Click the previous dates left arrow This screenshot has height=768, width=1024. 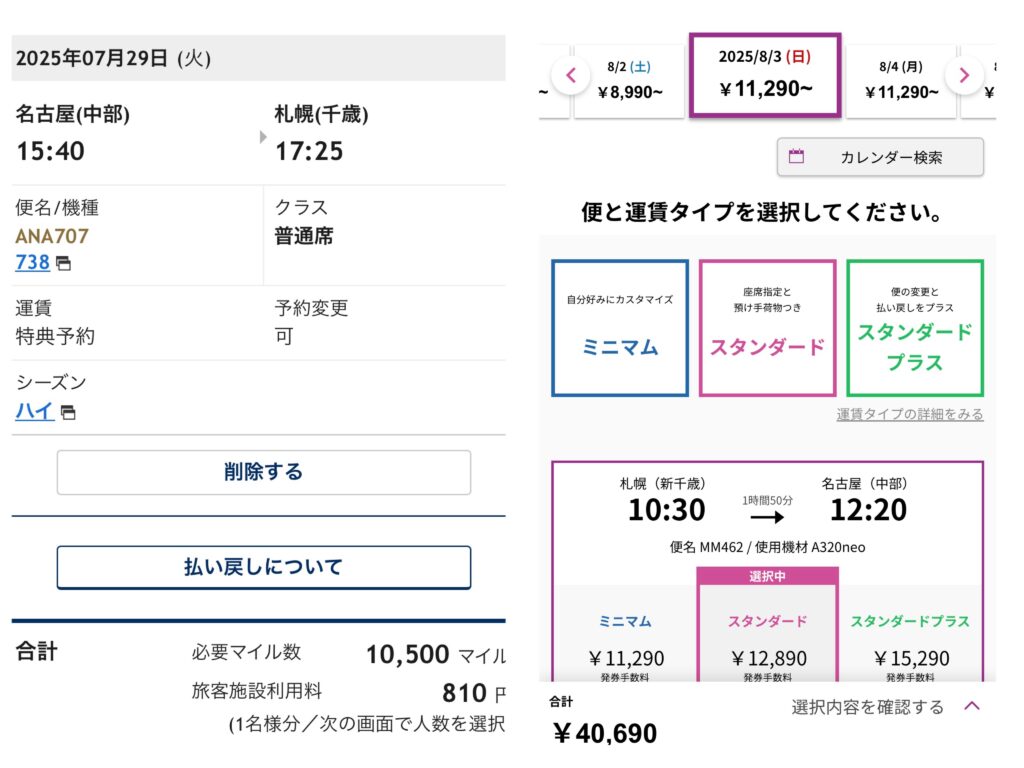(x=571, y=75)
